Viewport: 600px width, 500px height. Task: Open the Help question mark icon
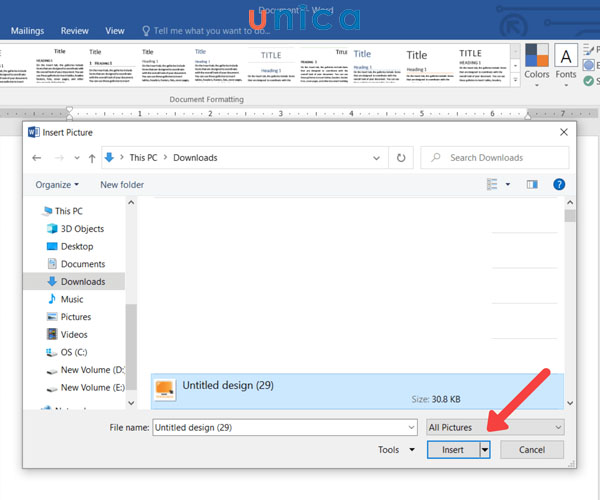[559, 184]
